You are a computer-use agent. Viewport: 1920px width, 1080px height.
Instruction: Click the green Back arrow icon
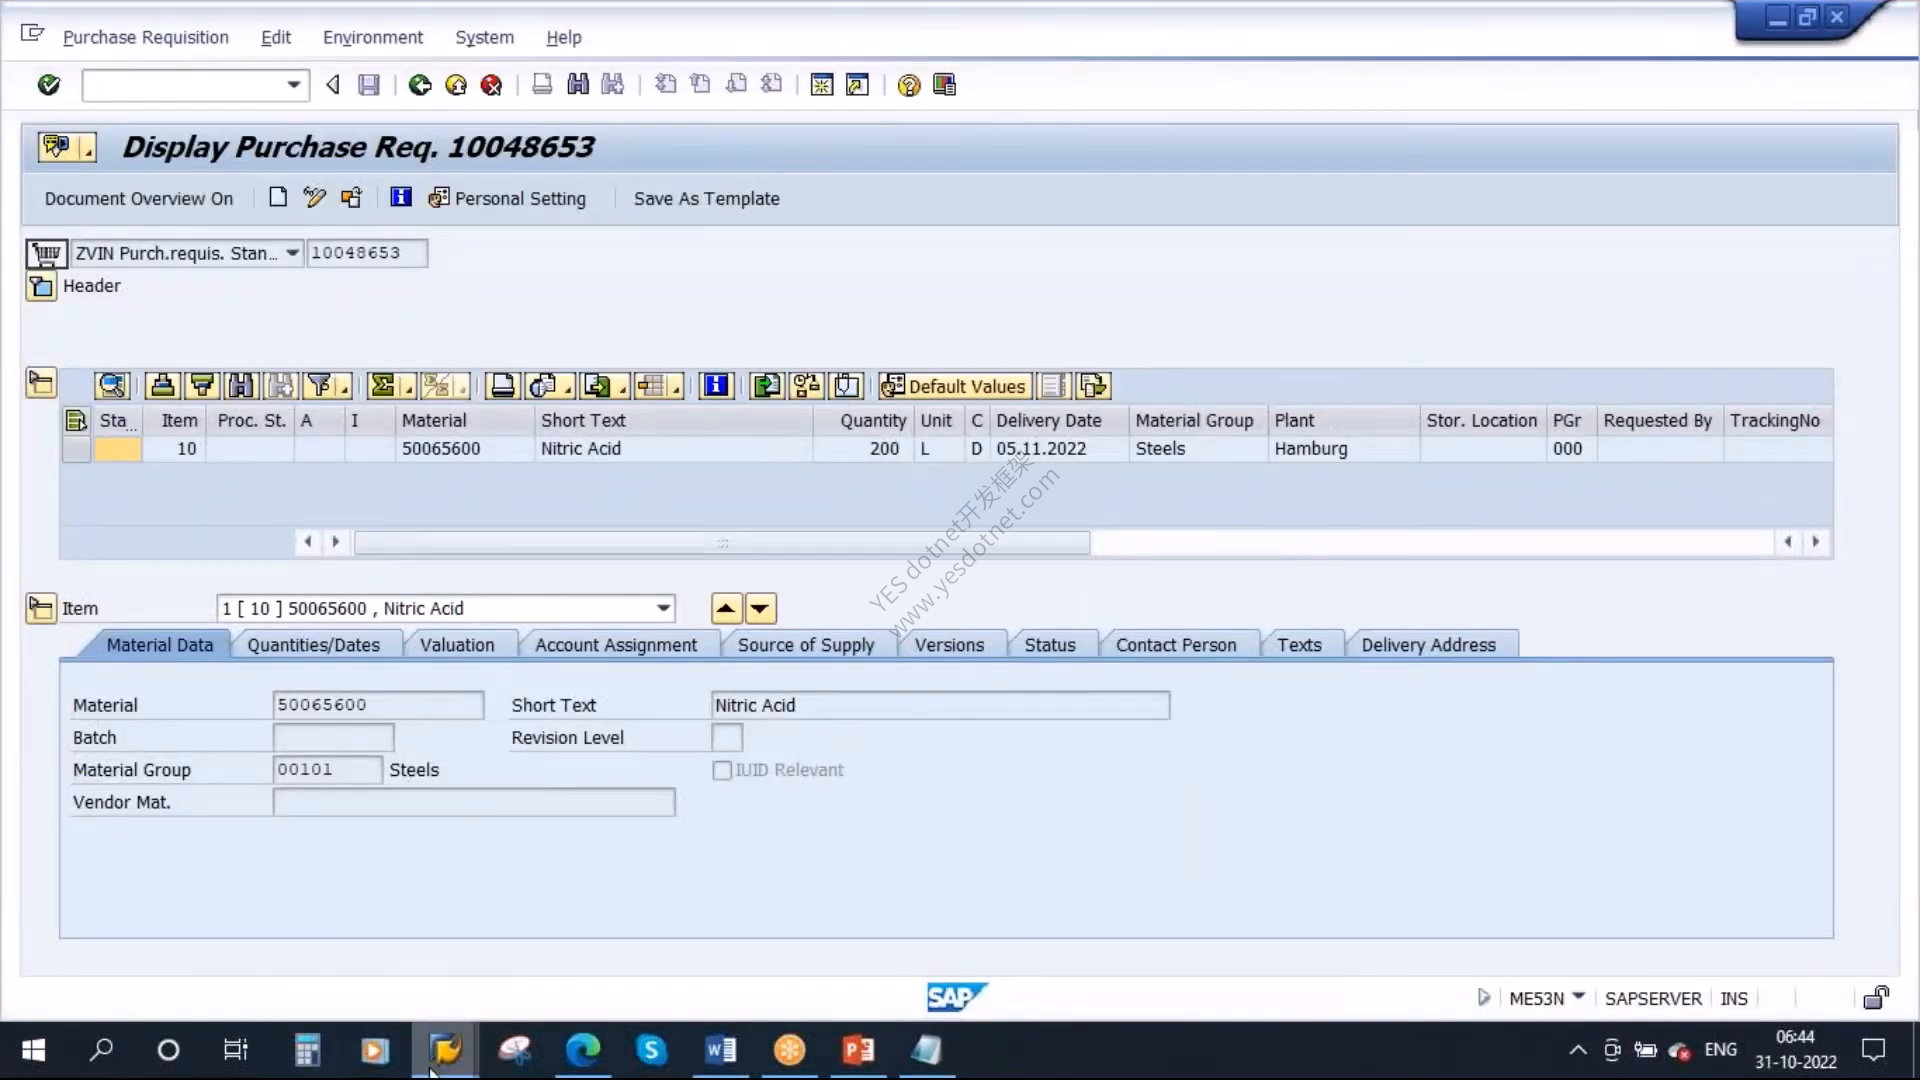point(420,85)
